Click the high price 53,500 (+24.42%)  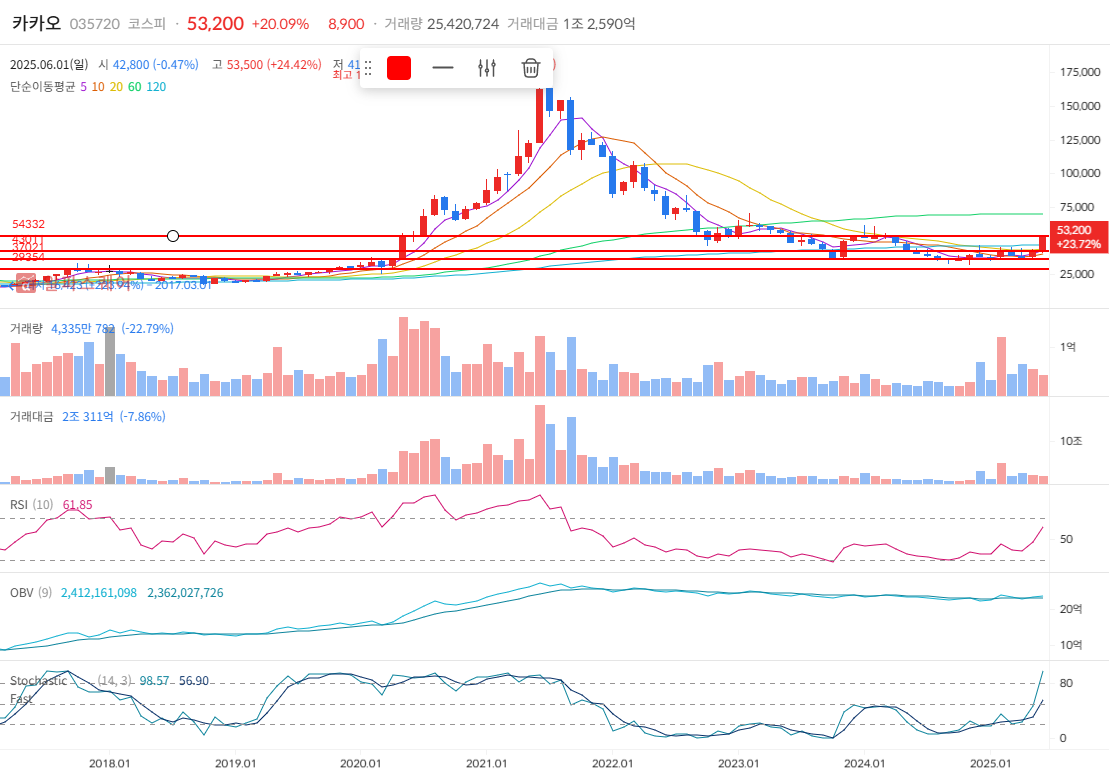tap(274, 64)
